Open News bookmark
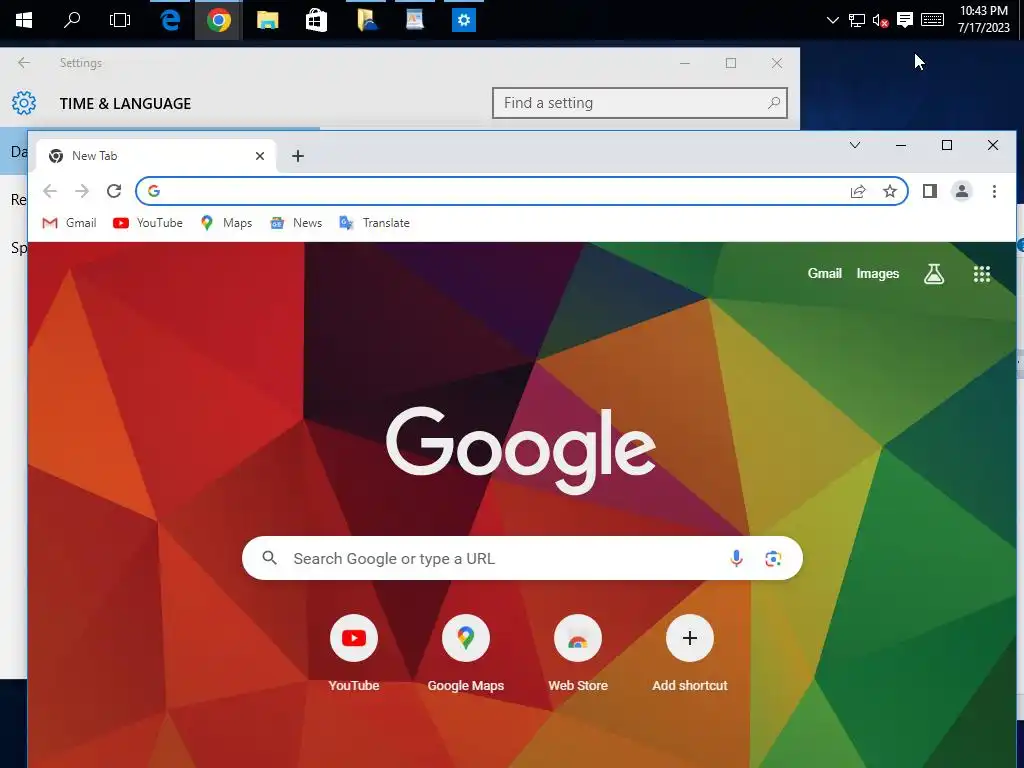The image size is (1024, 768). pos(296,223)
